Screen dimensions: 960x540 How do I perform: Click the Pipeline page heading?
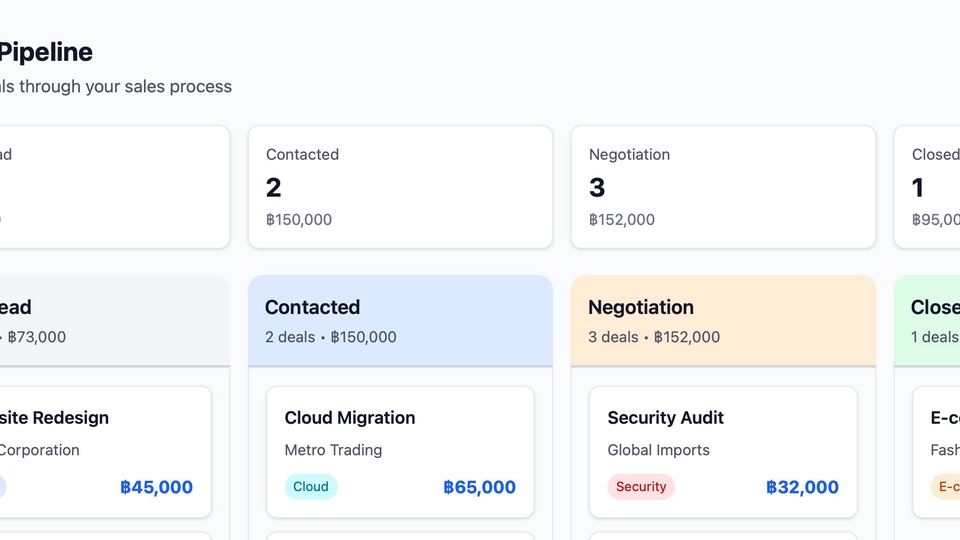click(x=46, y=53)
